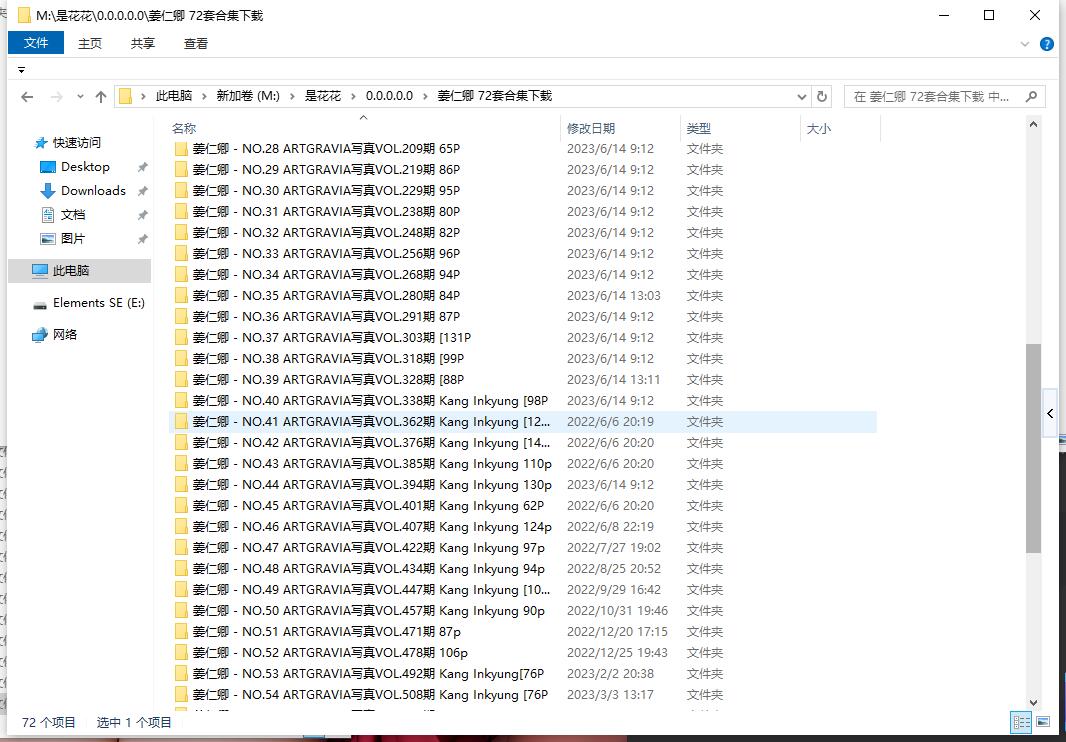Viewport: 1066px width, 742px height.
Task: Show preview pane with side arrow
Action: point(1050,414)
